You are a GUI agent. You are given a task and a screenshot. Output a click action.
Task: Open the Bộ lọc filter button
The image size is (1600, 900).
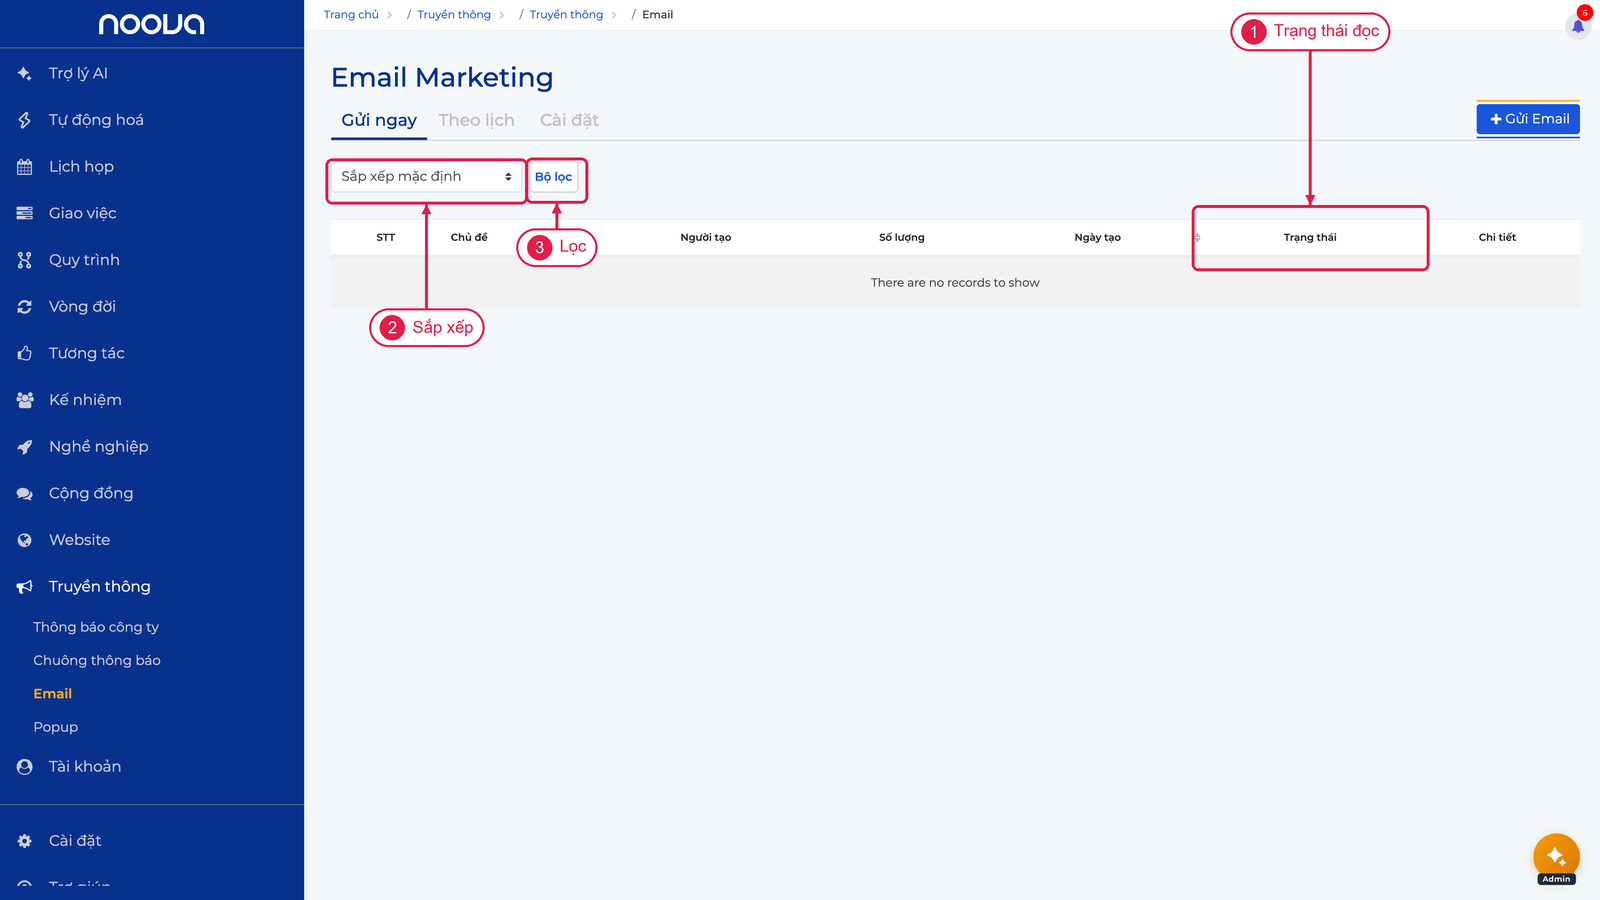point(553,177)
